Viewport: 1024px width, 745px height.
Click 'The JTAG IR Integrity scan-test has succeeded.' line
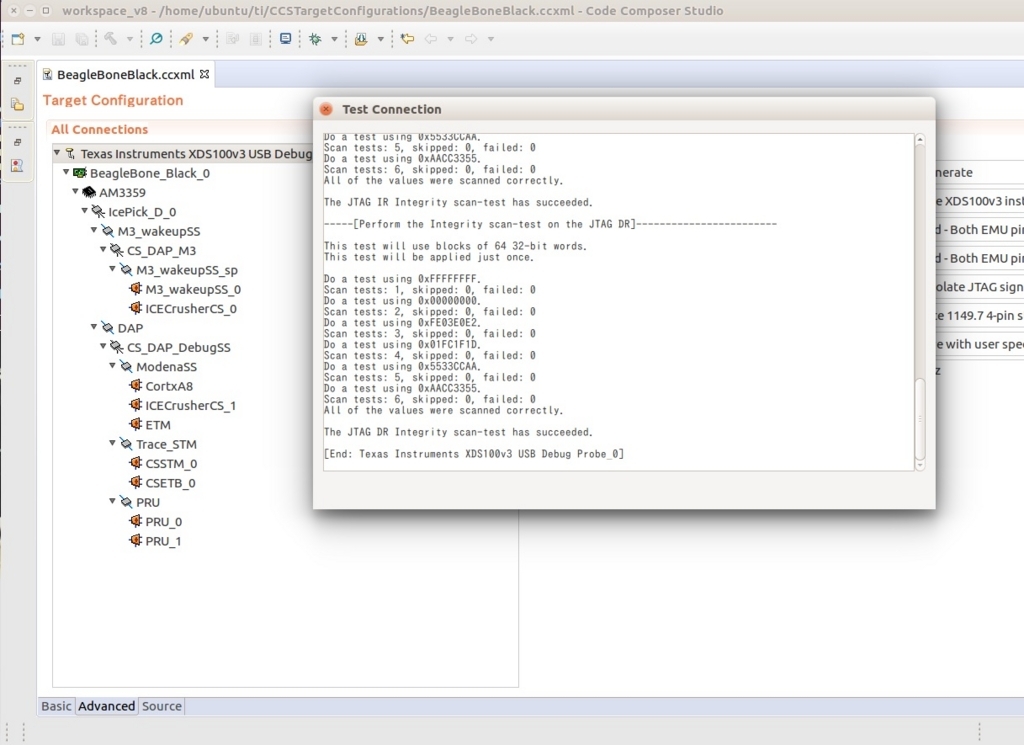pos(458,202)
